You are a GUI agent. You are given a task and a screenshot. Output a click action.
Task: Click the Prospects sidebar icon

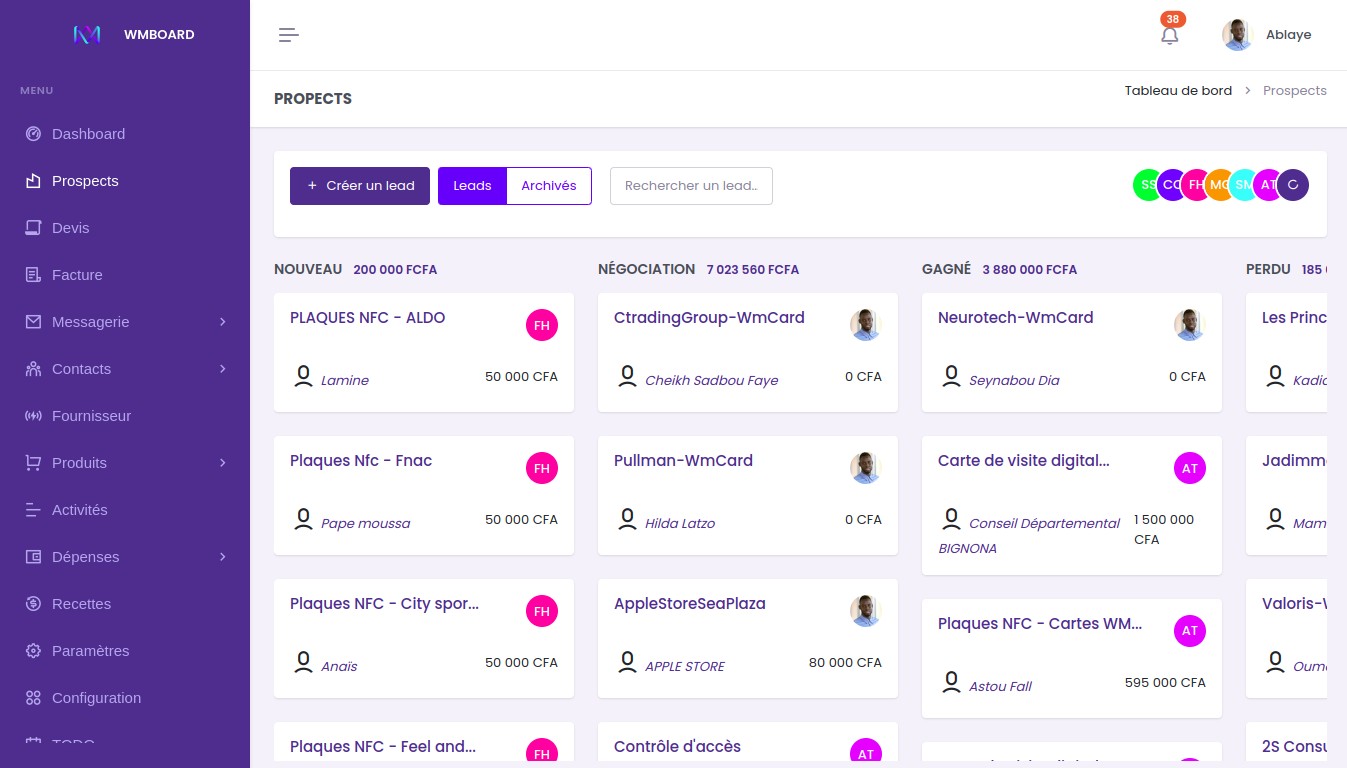pos(33,181)
